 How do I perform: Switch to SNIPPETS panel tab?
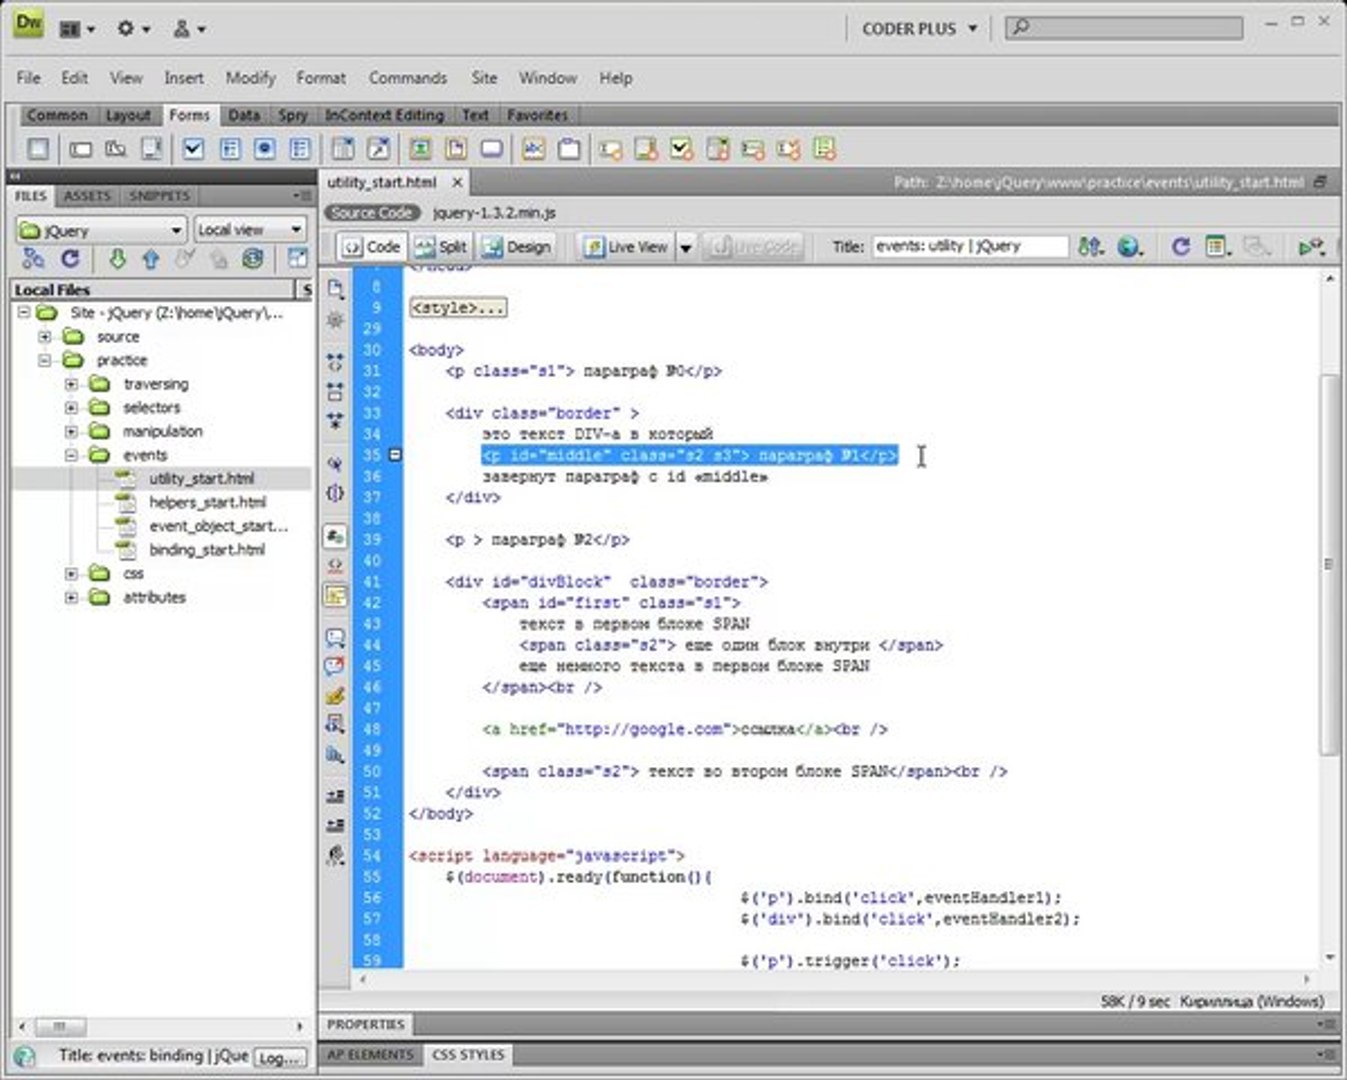tap(159, 196)
